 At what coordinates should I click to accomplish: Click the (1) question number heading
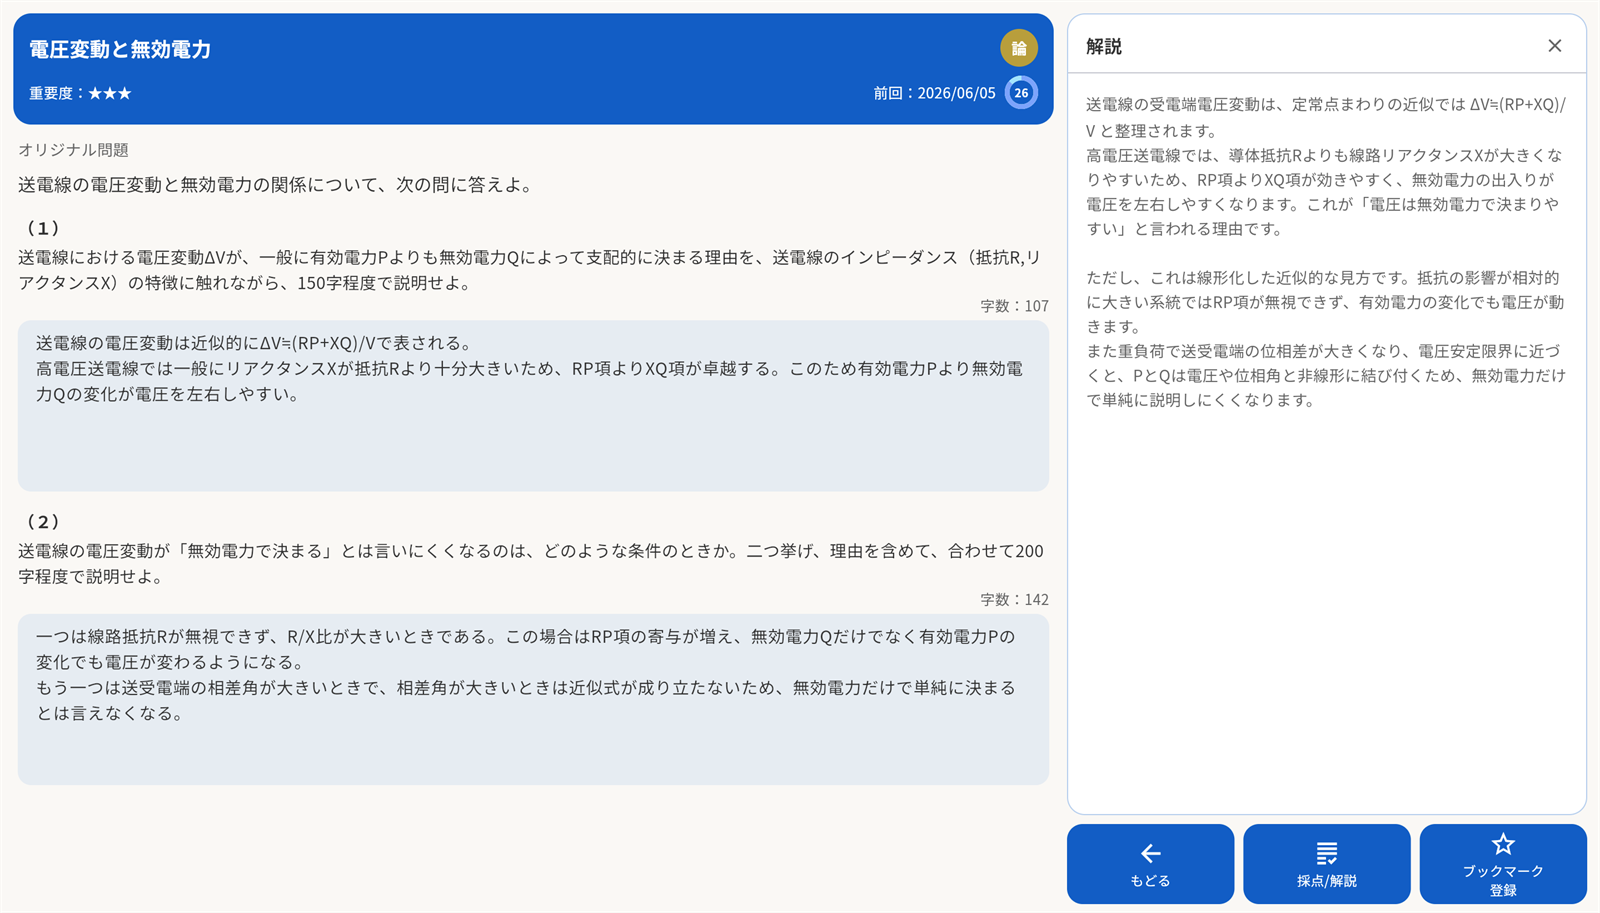(43, 228)
